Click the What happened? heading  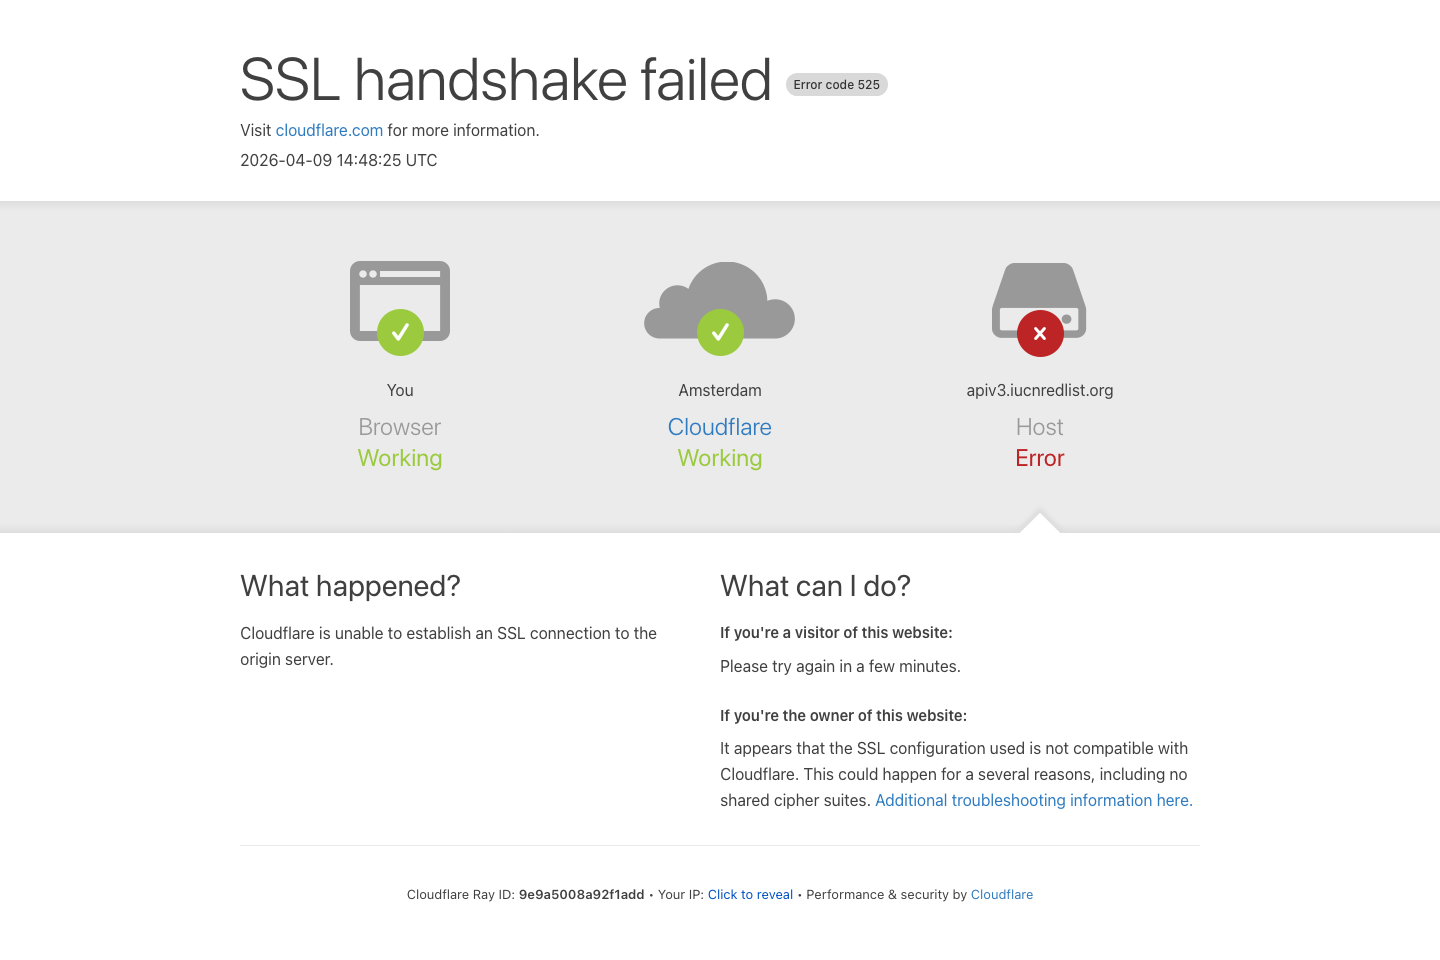pyautogui.click(x=350, y=586)
